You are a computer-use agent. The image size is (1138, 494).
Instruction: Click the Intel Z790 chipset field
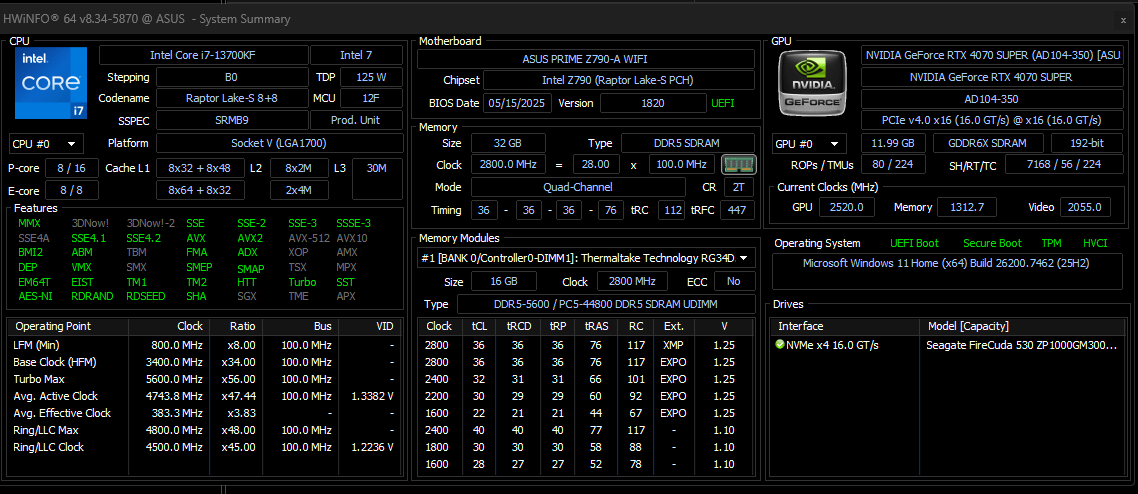[x=619, y=80]
